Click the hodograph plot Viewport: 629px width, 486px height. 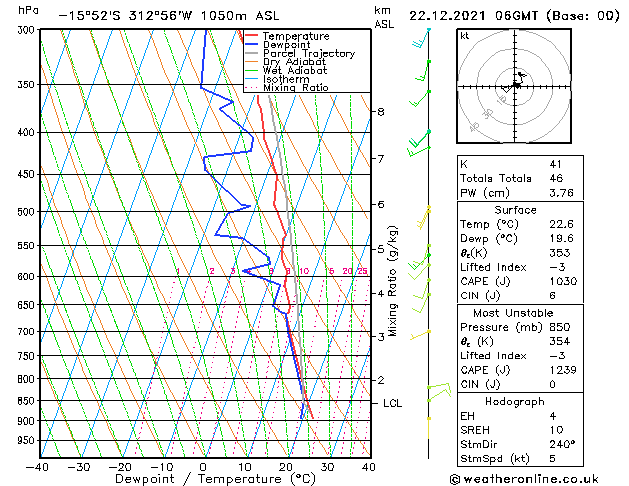[x=514, y=86]
